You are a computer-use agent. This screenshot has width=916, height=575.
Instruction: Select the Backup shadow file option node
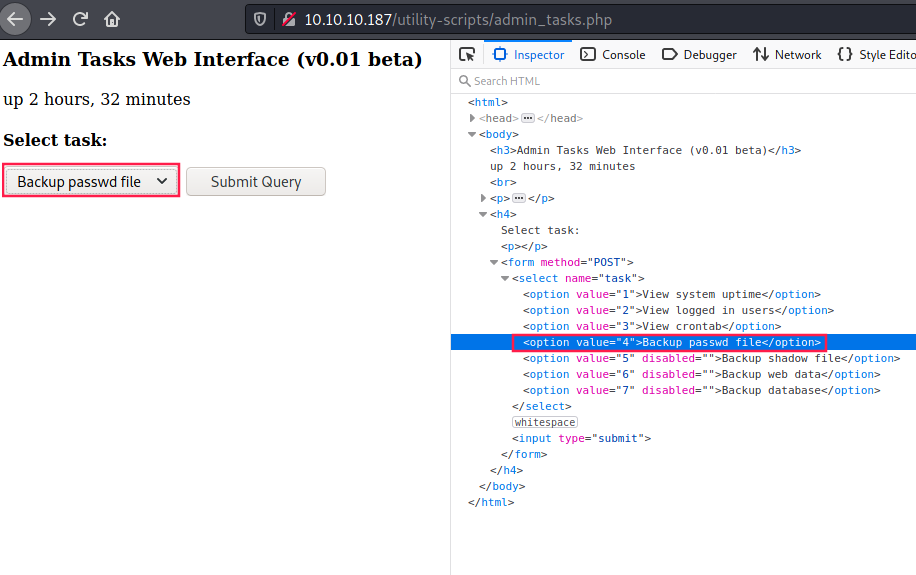click(710, 358)
